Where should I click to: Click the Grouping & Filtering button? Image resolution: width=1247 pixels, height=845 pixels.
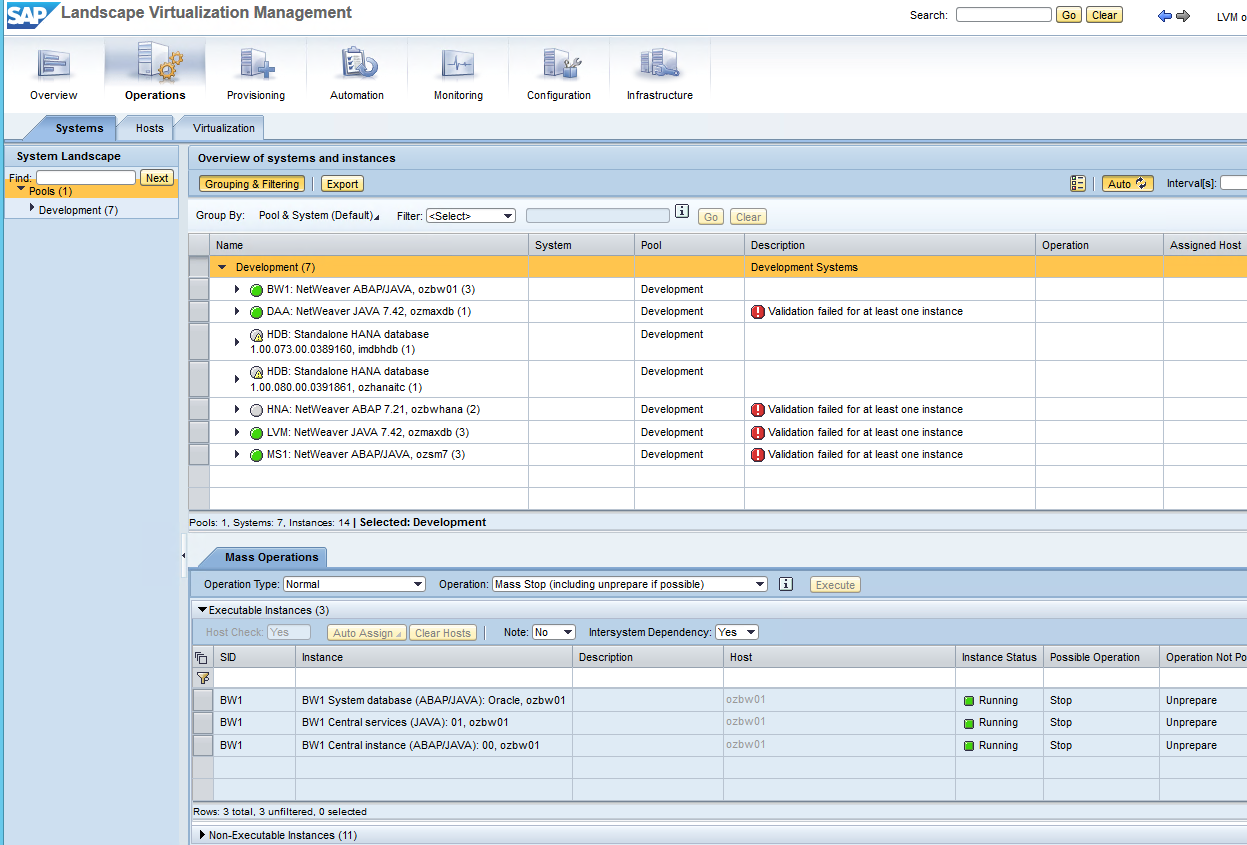[x=252, y=184]
